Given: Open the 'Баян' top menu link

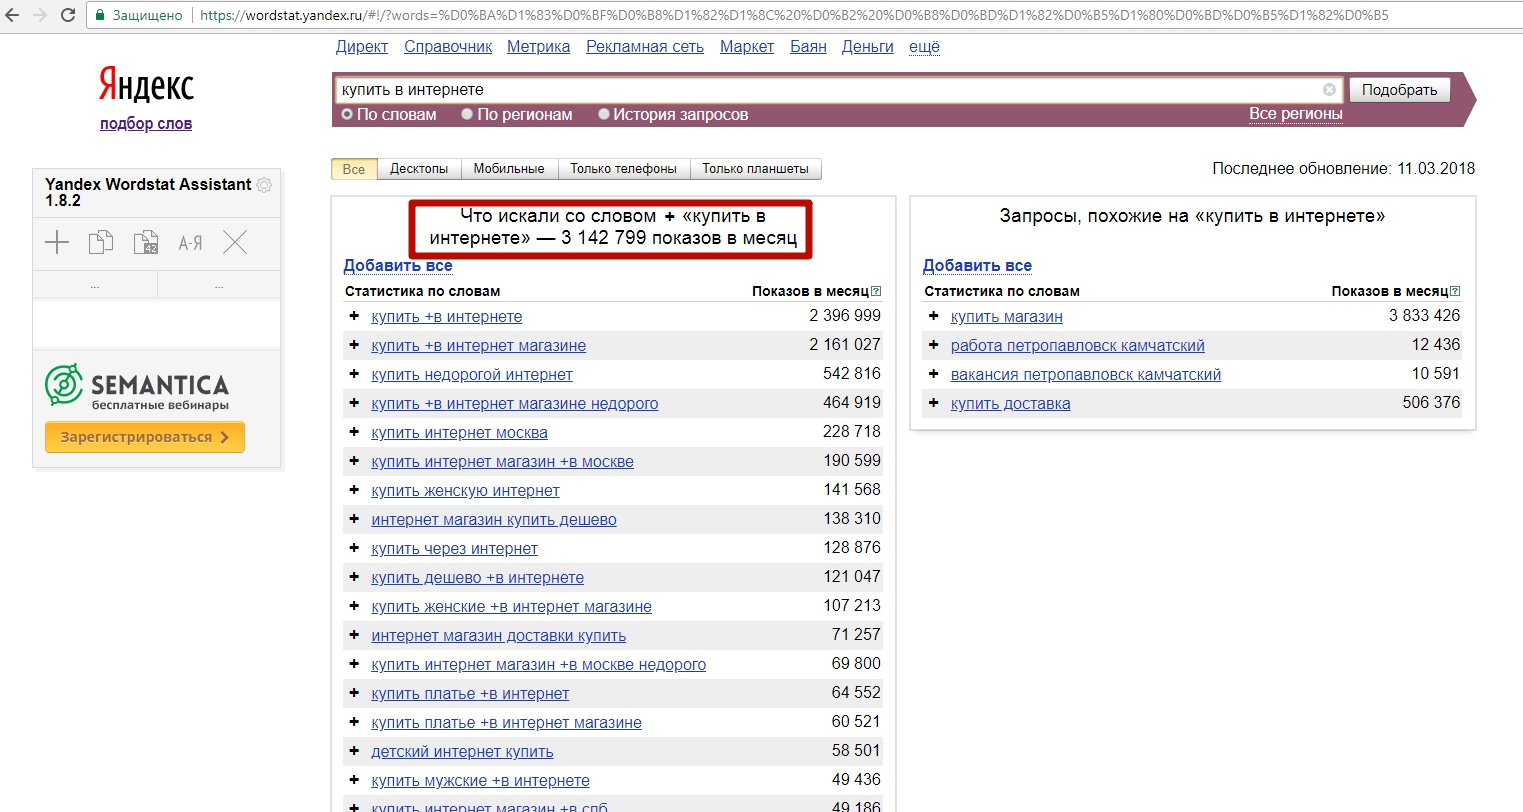Looking at the screenshot, I should (808, 47).
